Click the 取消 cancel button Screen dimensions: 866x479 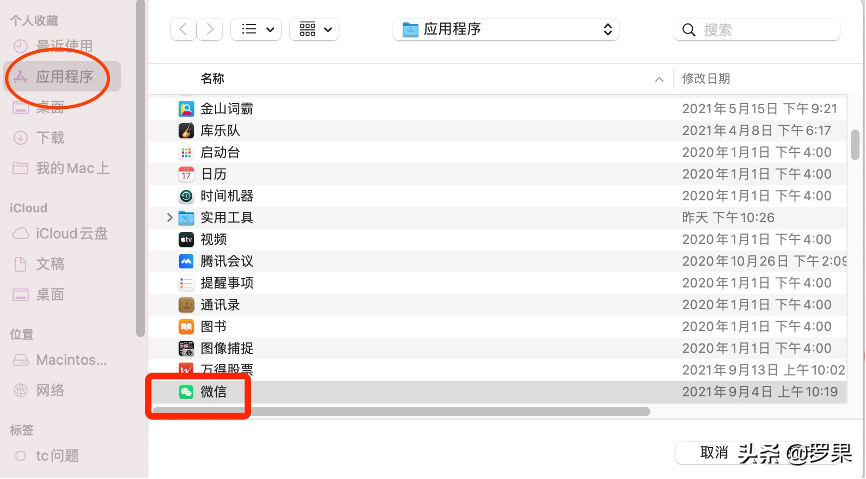pos(714,453)
